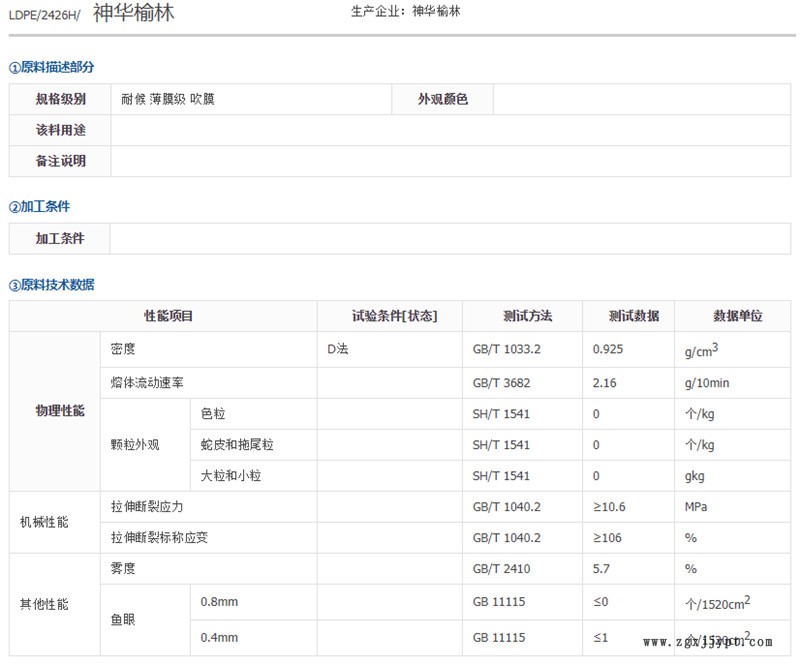The image size is (800, 664).
Task: Click the 密度 property row label
Action: pos(123,349)
